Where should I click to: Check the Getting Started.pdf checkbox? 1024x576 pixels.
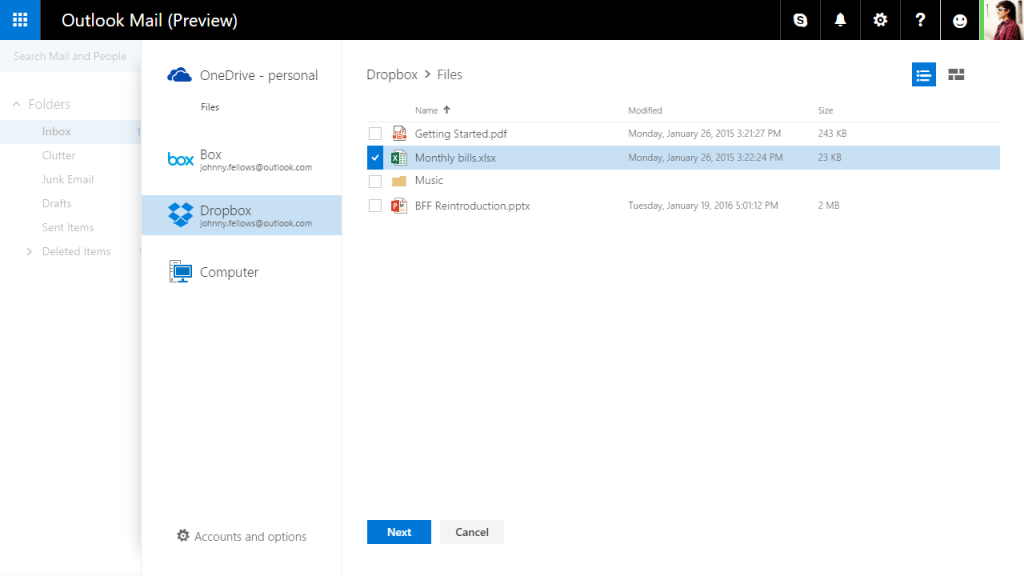tap(375, 133)
